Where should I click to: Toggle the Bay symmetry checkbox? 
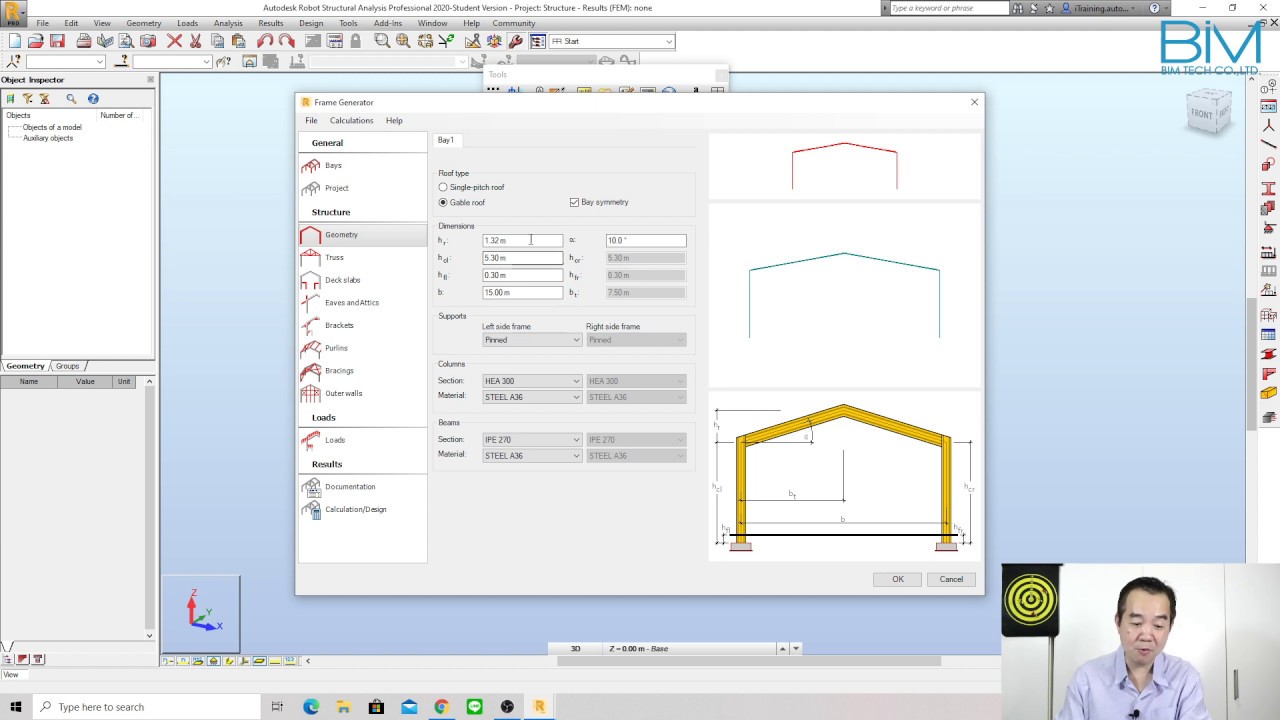(x=574, y=202)
